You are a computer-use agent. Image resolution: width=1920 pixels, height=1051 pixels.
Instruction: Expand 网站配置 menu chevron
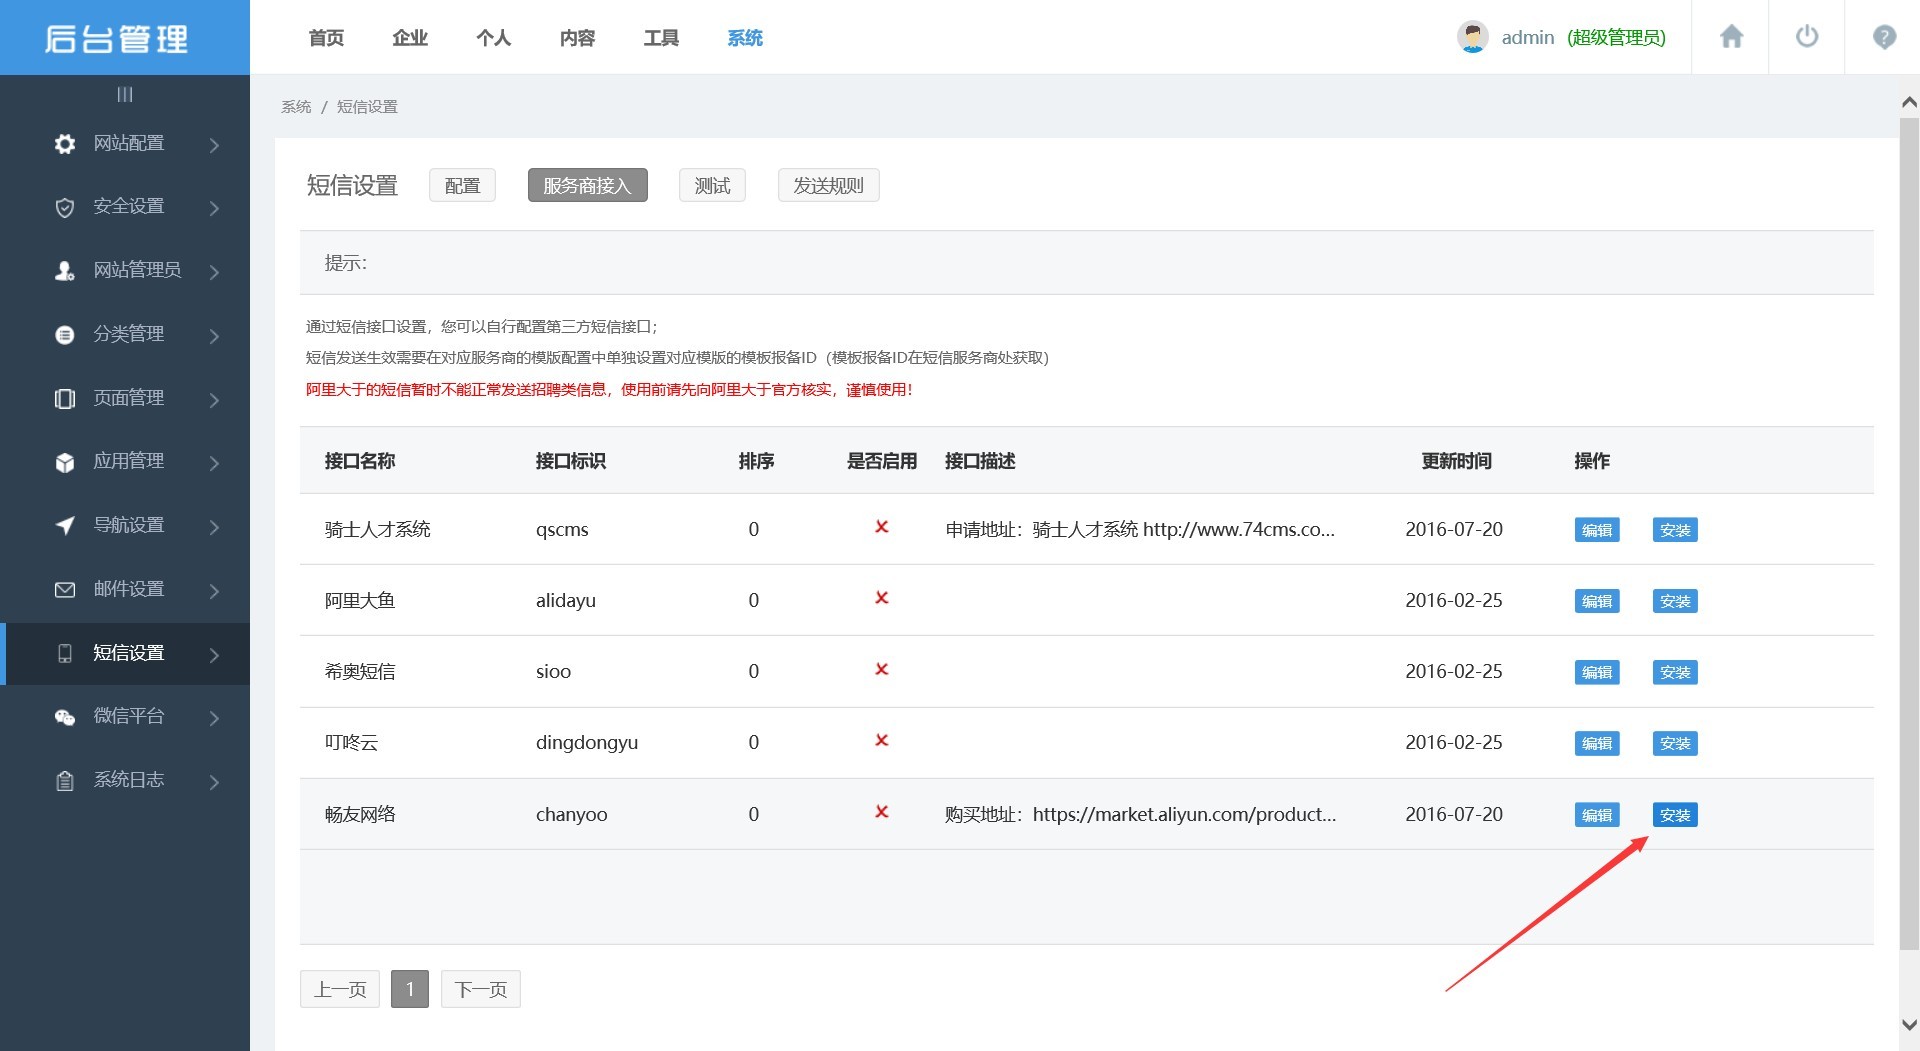coord(214,145)
